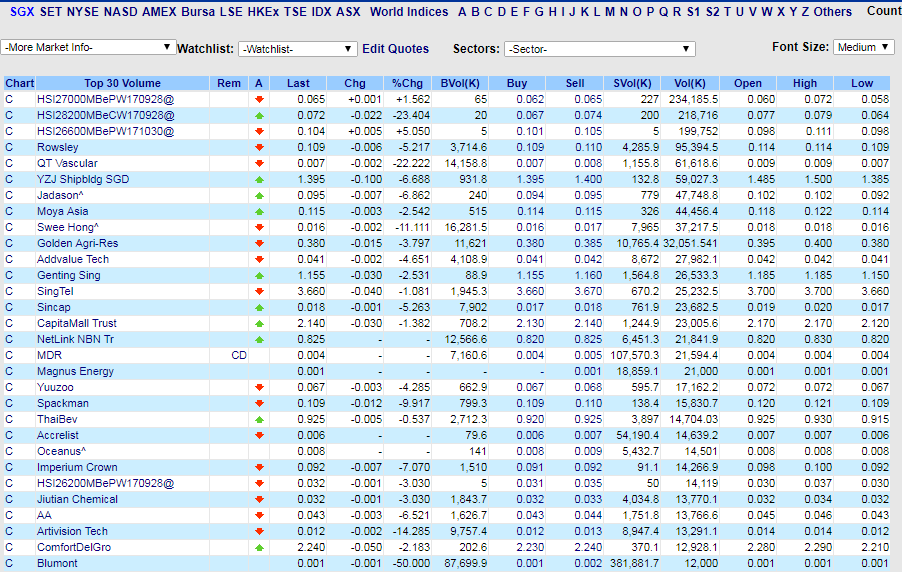Click green up arrow in Sincap row
This screenshot has width=902, height=572.
[259, 307]
